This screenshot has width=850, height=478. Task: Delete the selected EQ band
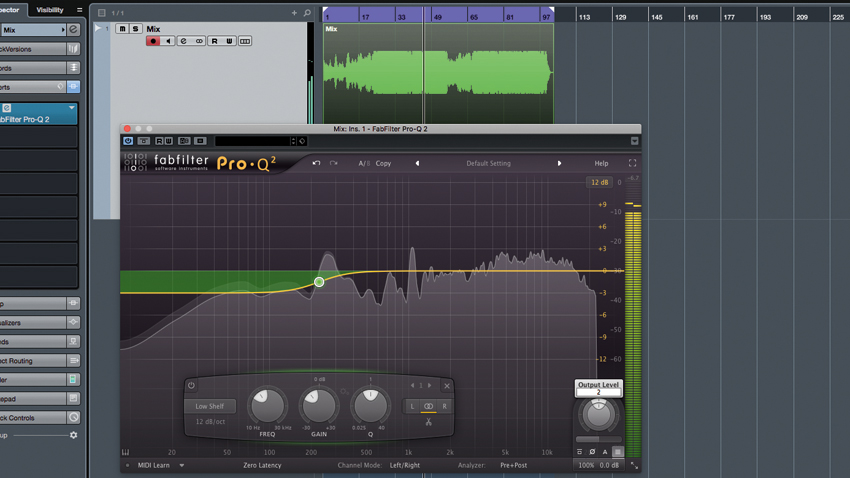tap(447, 386)
